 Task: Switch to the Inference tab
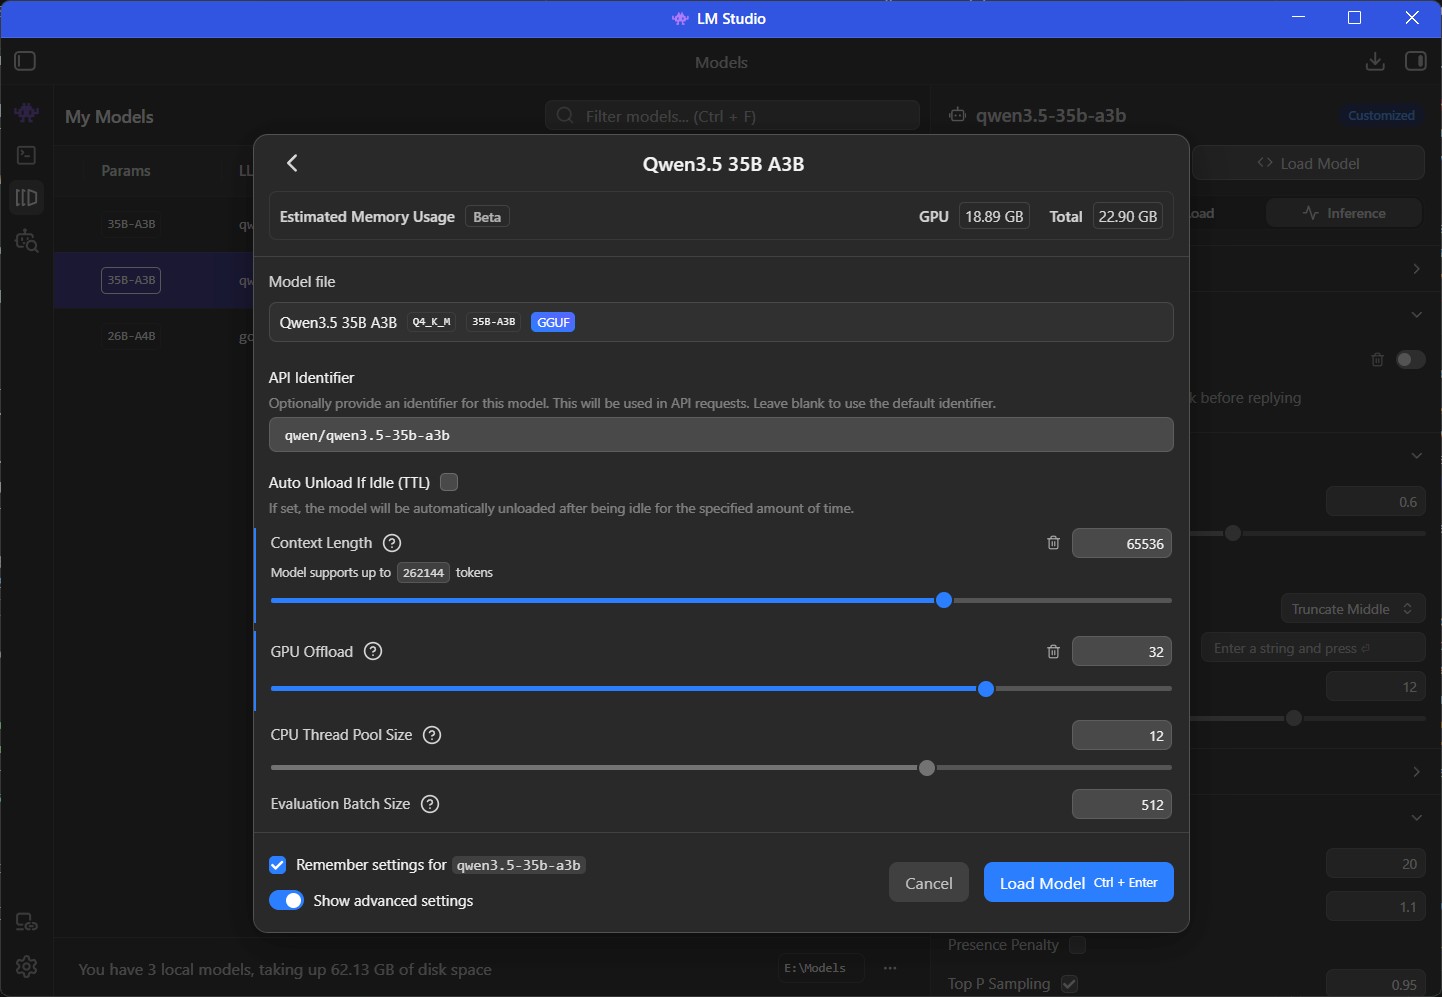pyautogui.click(x=1344, y=213)
